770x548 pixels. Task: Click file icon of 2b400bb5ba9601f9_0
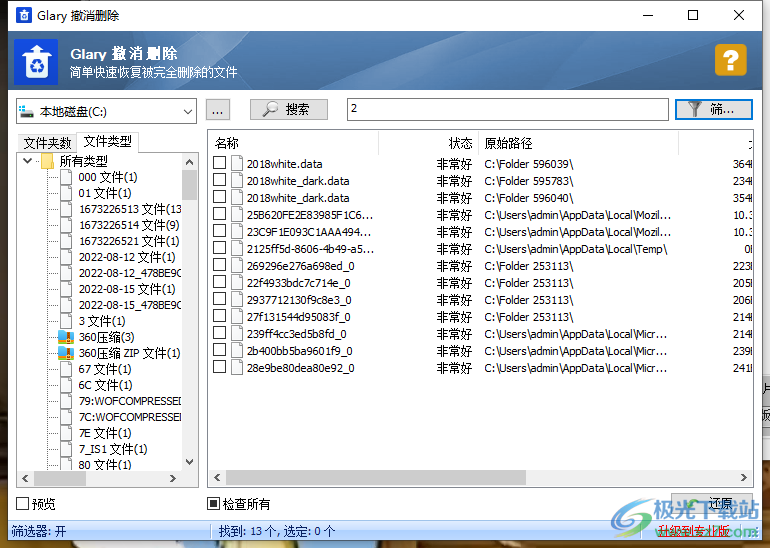(237, 351)
